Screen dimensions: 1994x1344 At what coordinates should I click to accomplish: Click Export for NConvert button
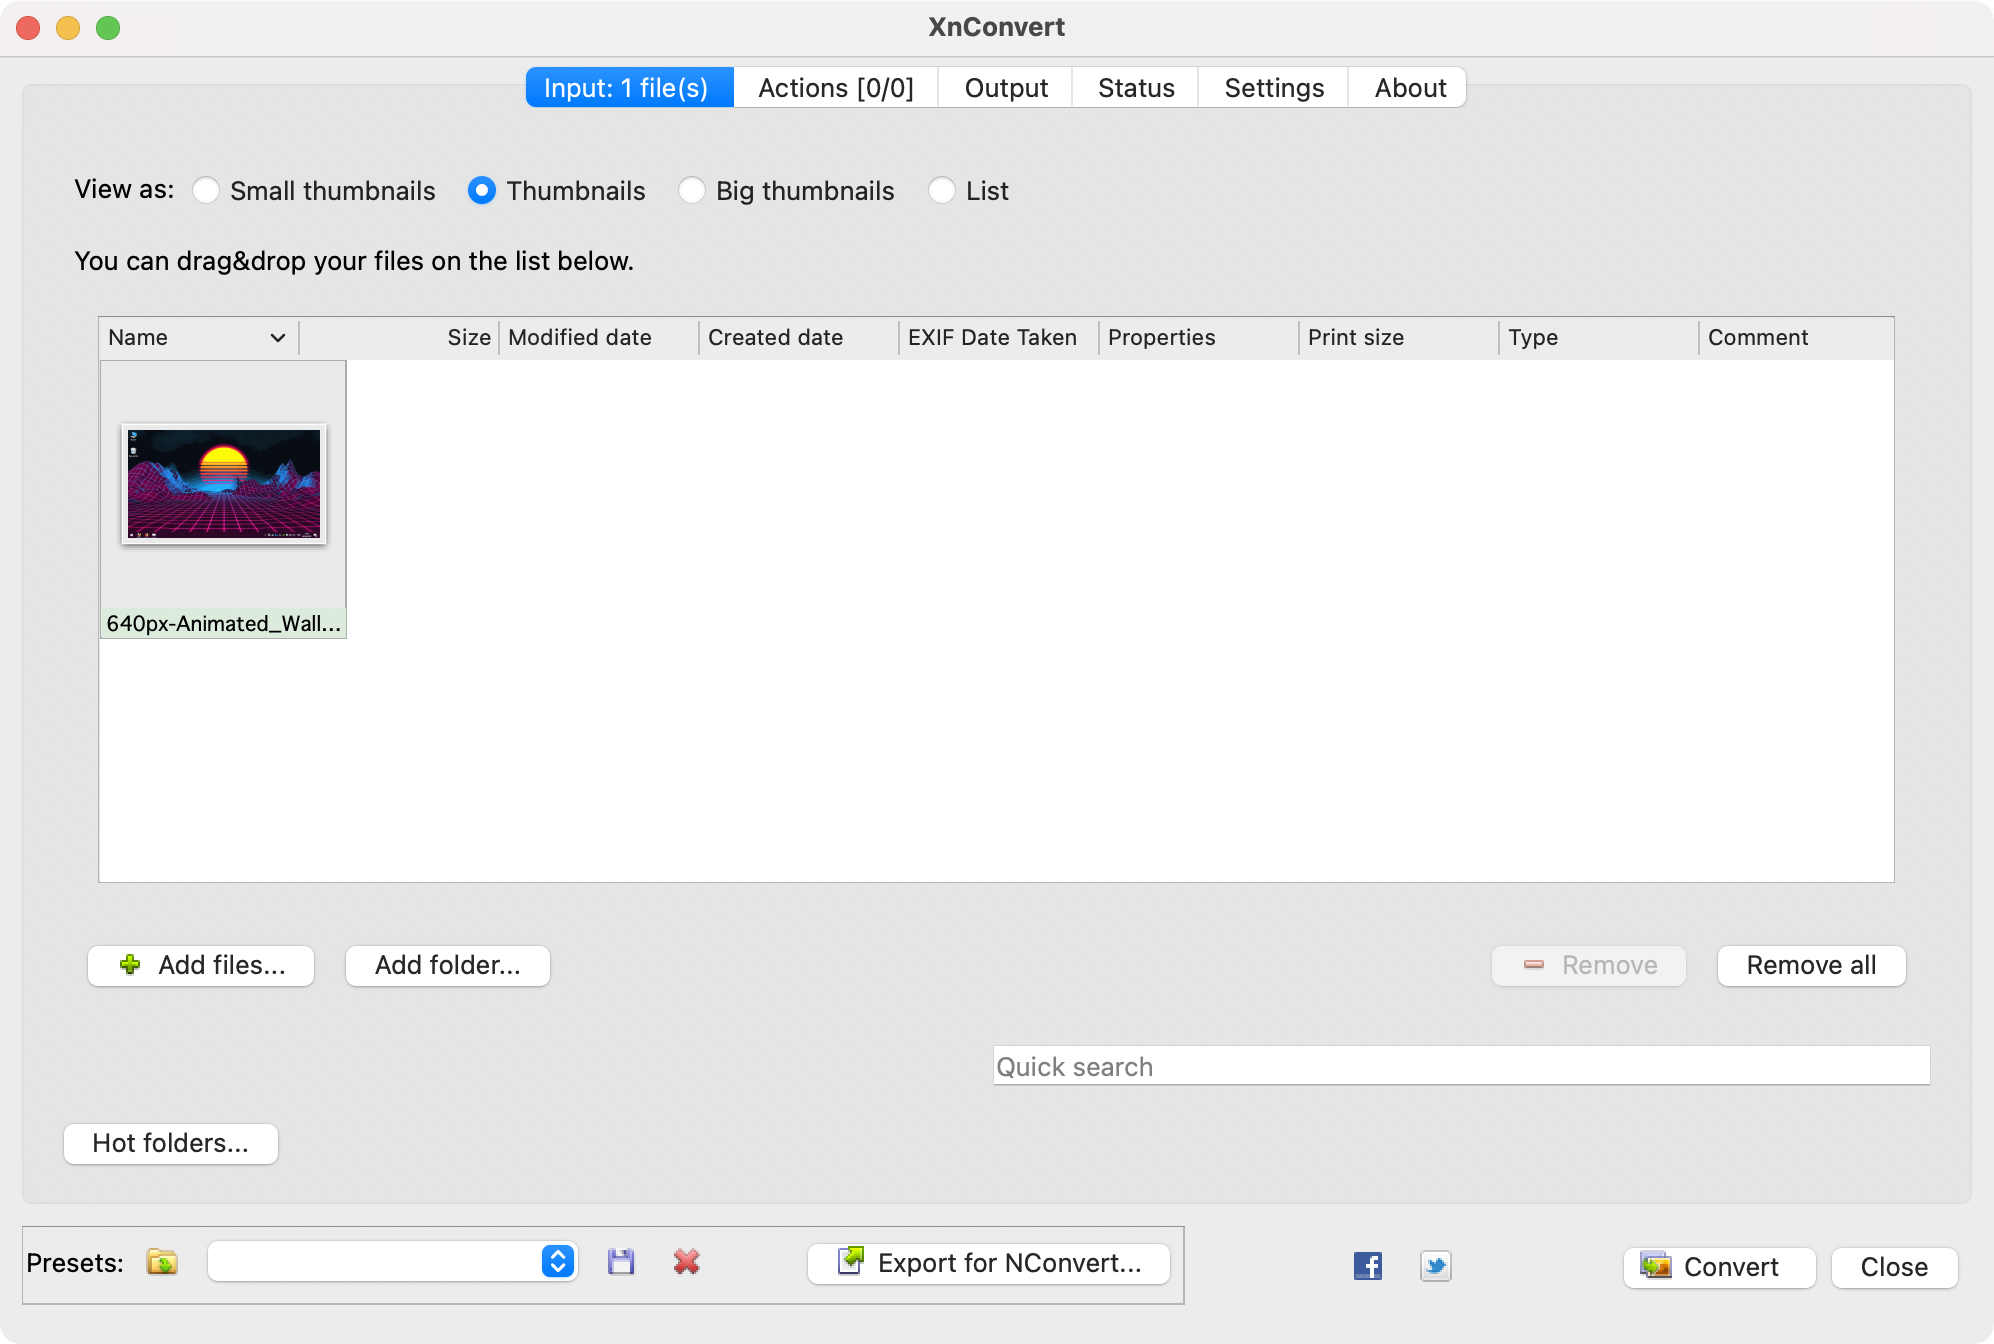tap(989, 1263)
